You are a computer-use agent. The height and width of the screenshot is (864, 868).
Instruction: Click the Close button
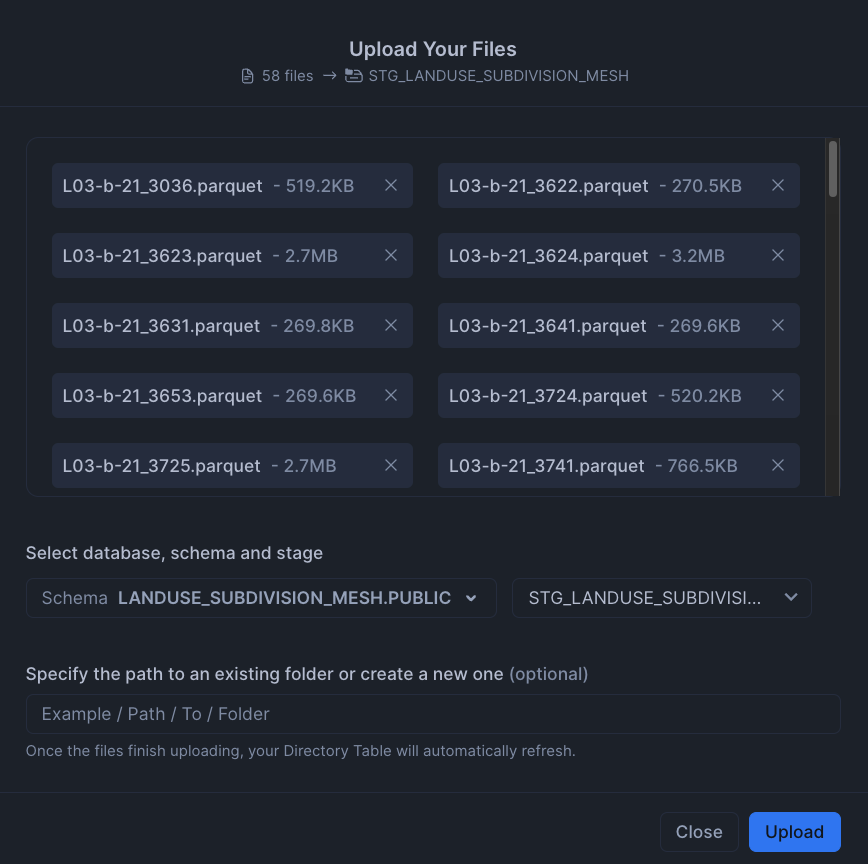[x=699, y=832]
